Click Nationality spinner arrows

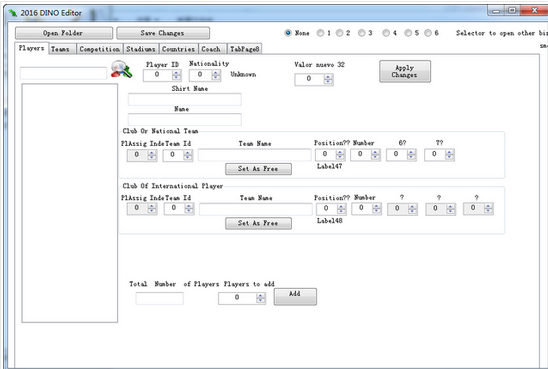tap(216, 75)
